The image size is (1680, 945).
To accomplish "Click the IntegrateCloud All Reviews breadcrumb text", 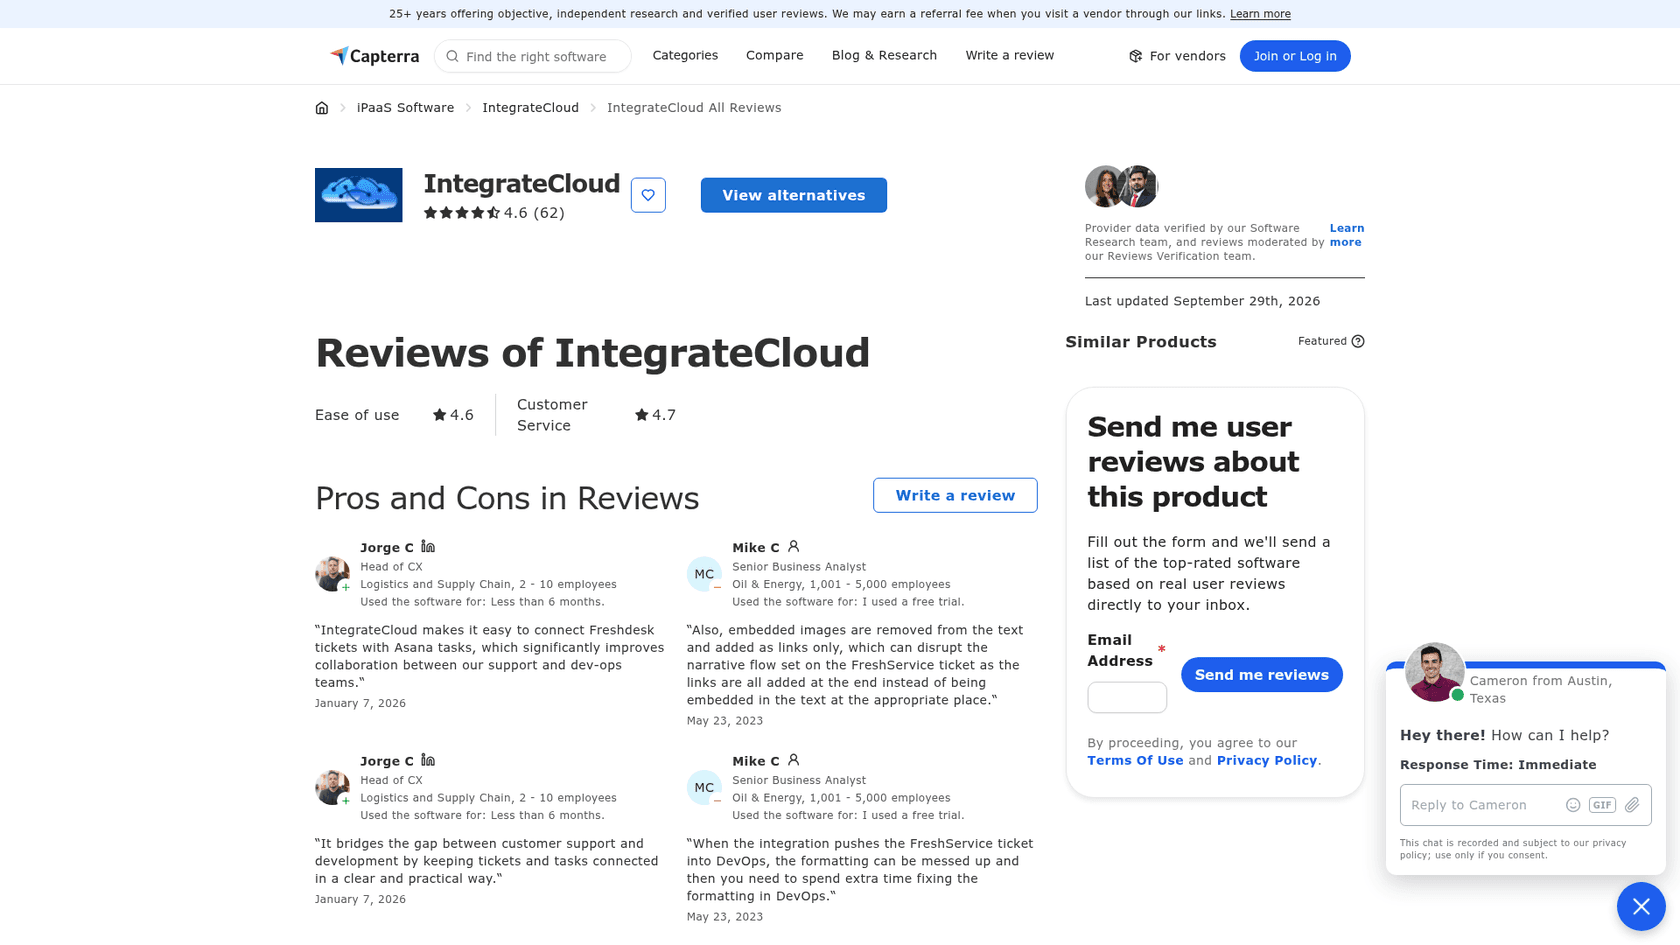I will pos(694,108).
